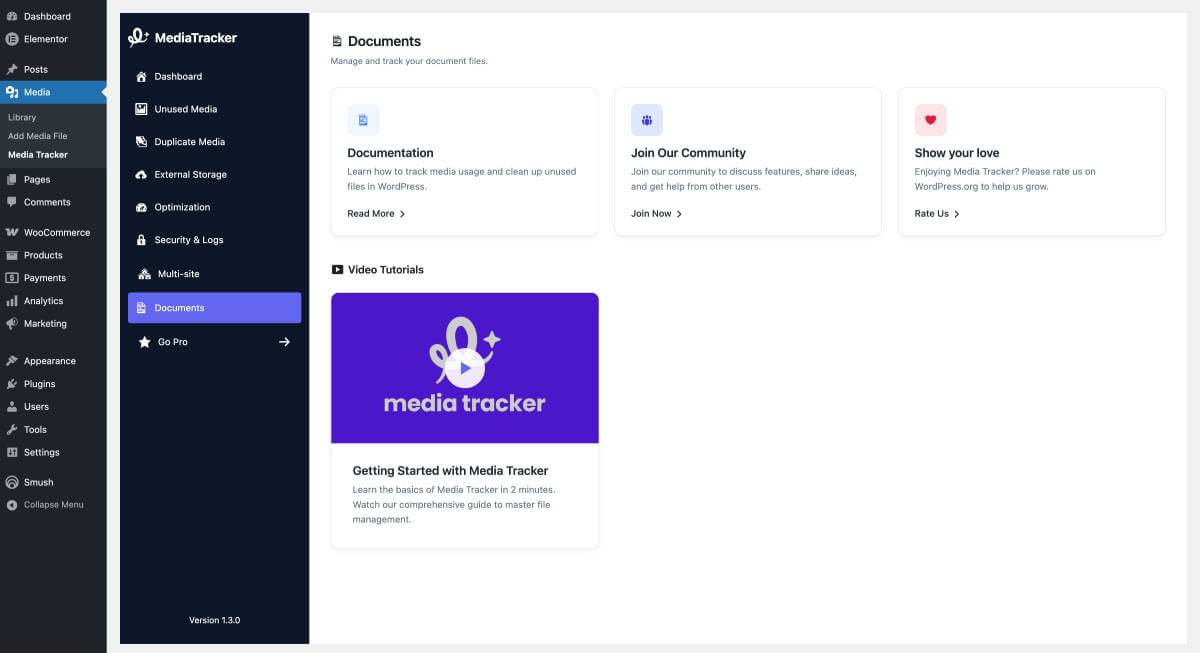Select the Optimization gauge icon
The width and height of the screenshot is (1200, 653).
(x=142, y=207)
